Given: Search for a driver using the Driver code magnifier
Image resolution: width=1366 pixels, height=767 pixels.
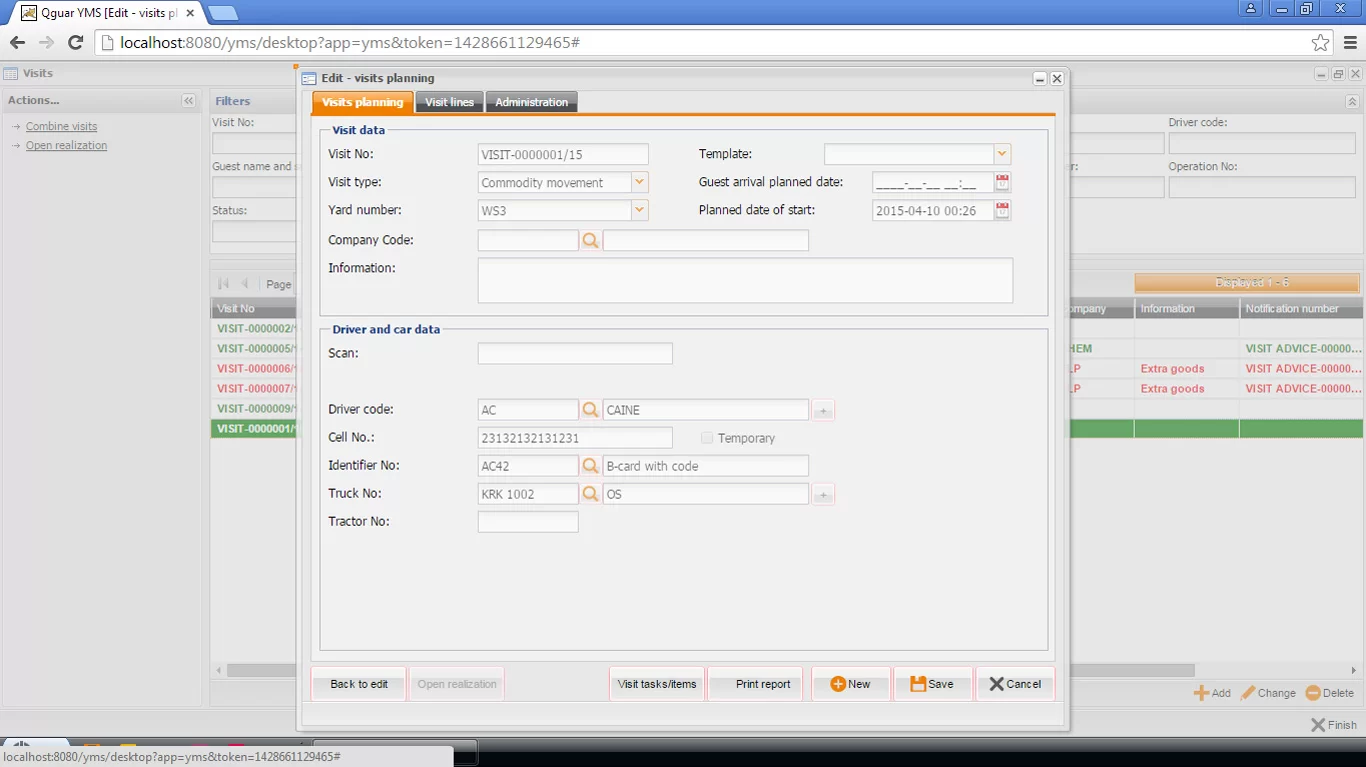Looking at the screenshot, I should tap(590, 409).
